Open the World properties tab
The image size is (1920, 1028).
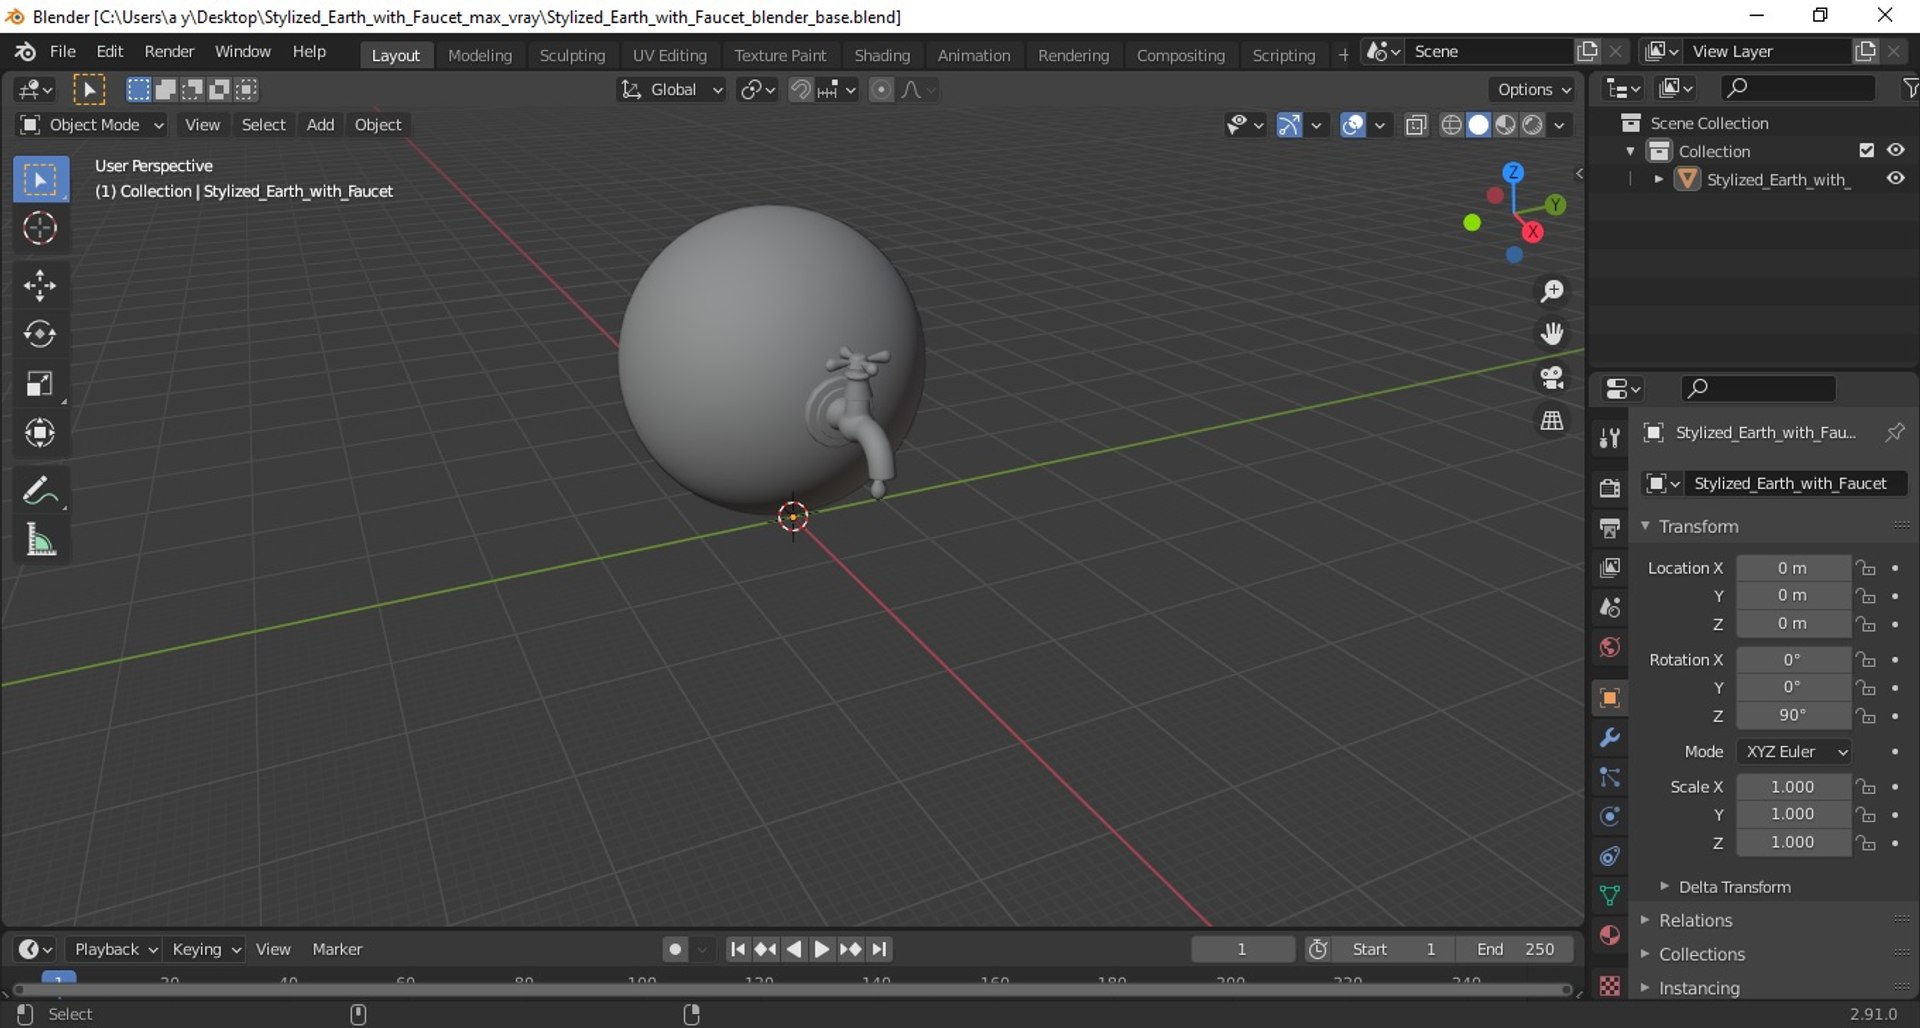point(1609,648)
